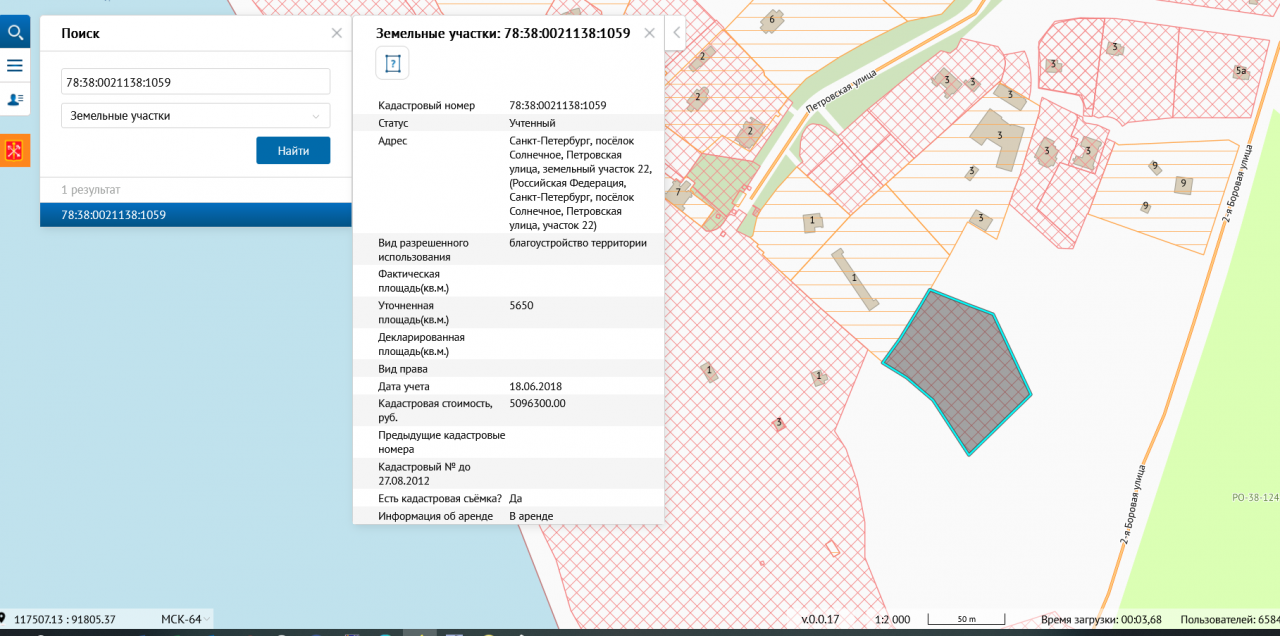The image size is (1280, 636).
Task: Click building number 6 on map
Action: (x=771, y=19)
